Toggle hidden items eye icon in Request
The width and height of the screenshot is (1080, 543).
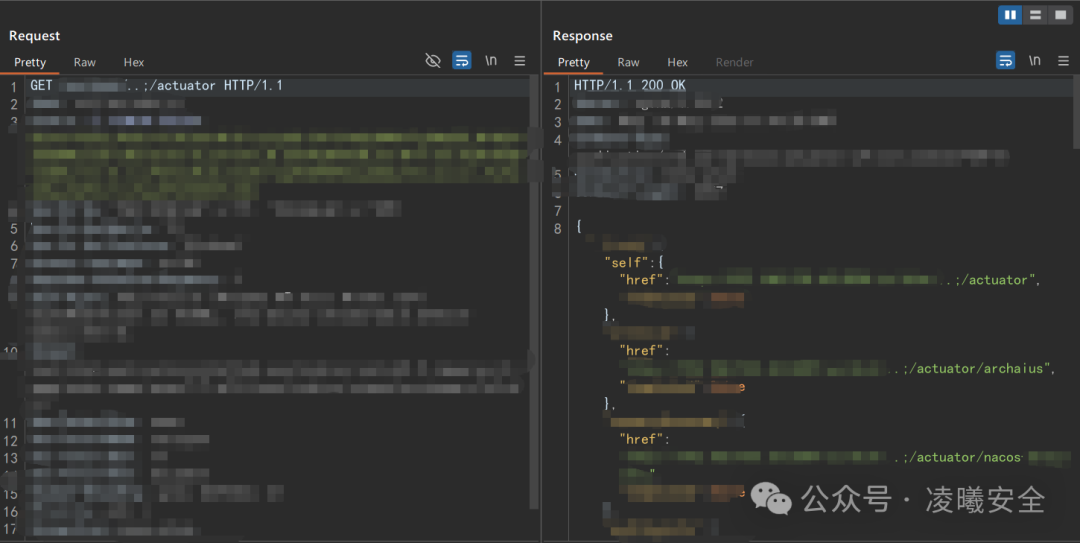coord(433,61)
